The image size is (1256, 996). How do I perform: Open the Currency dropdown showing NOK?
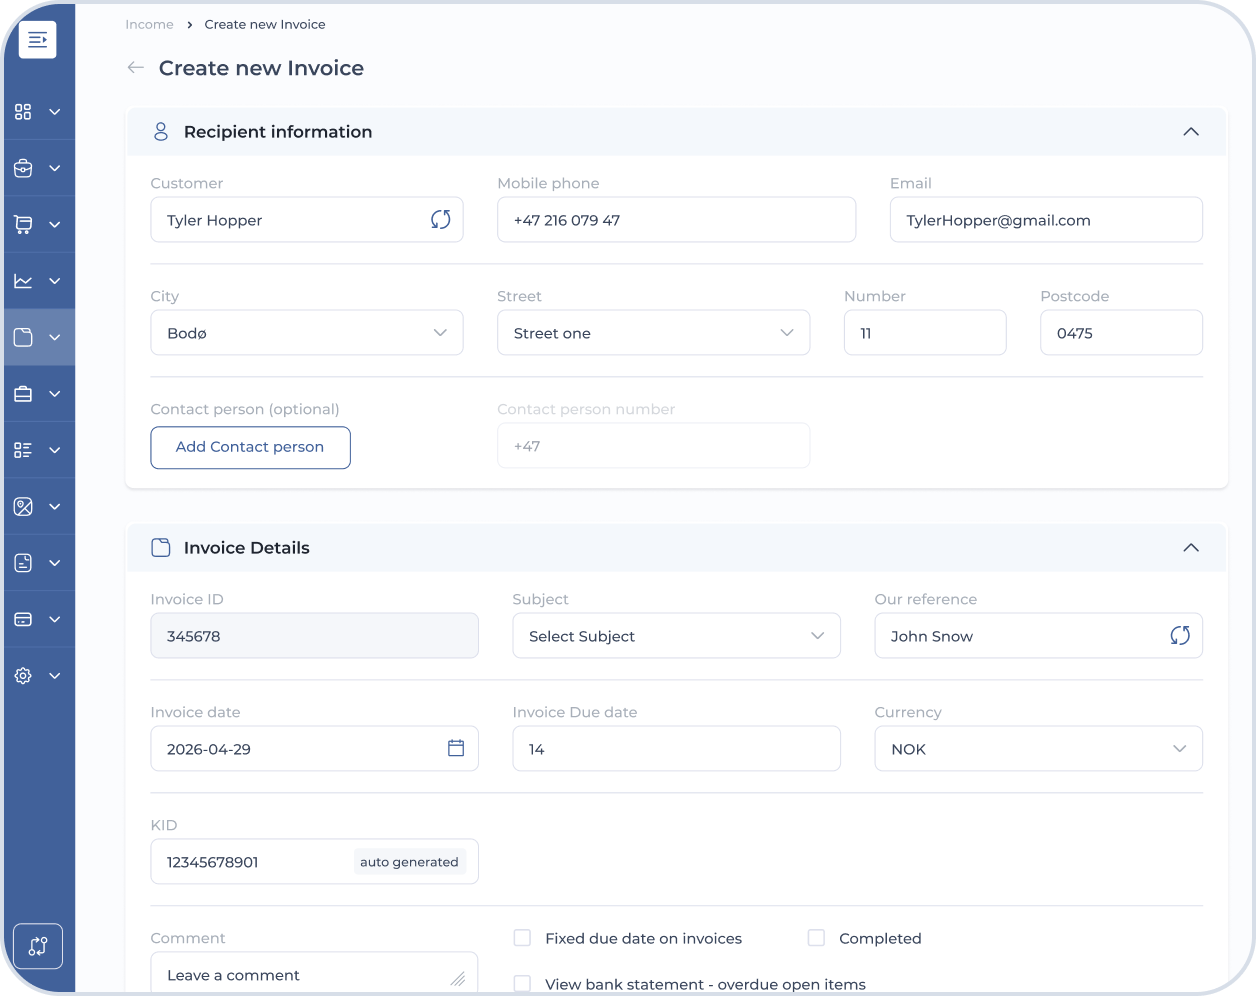1039,749
